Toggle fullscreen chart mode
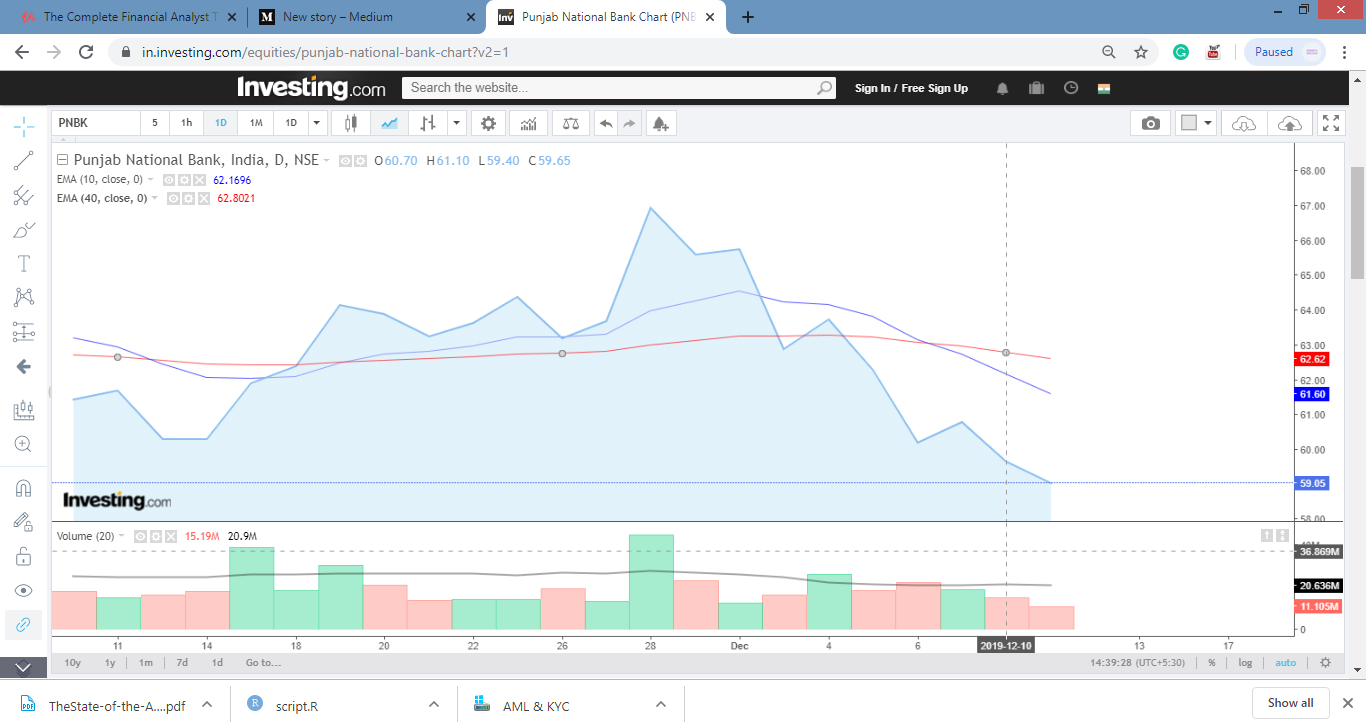 [1331, 123]
